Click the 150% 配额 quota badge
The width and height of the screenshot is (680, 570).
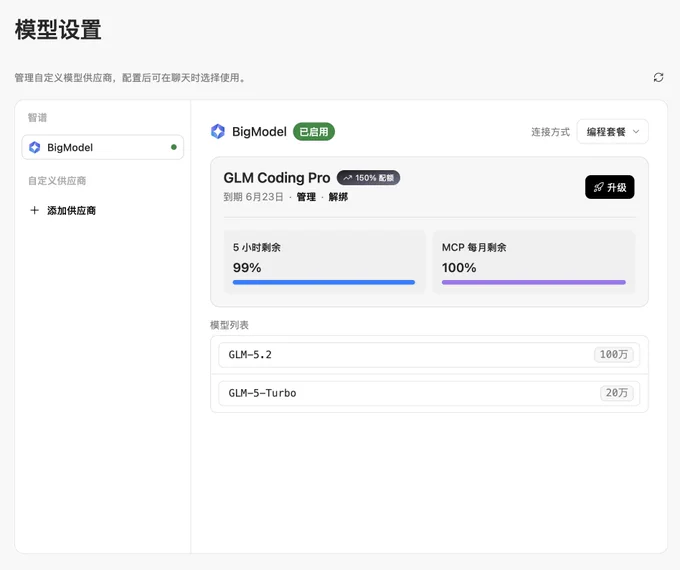coord(369,178)
